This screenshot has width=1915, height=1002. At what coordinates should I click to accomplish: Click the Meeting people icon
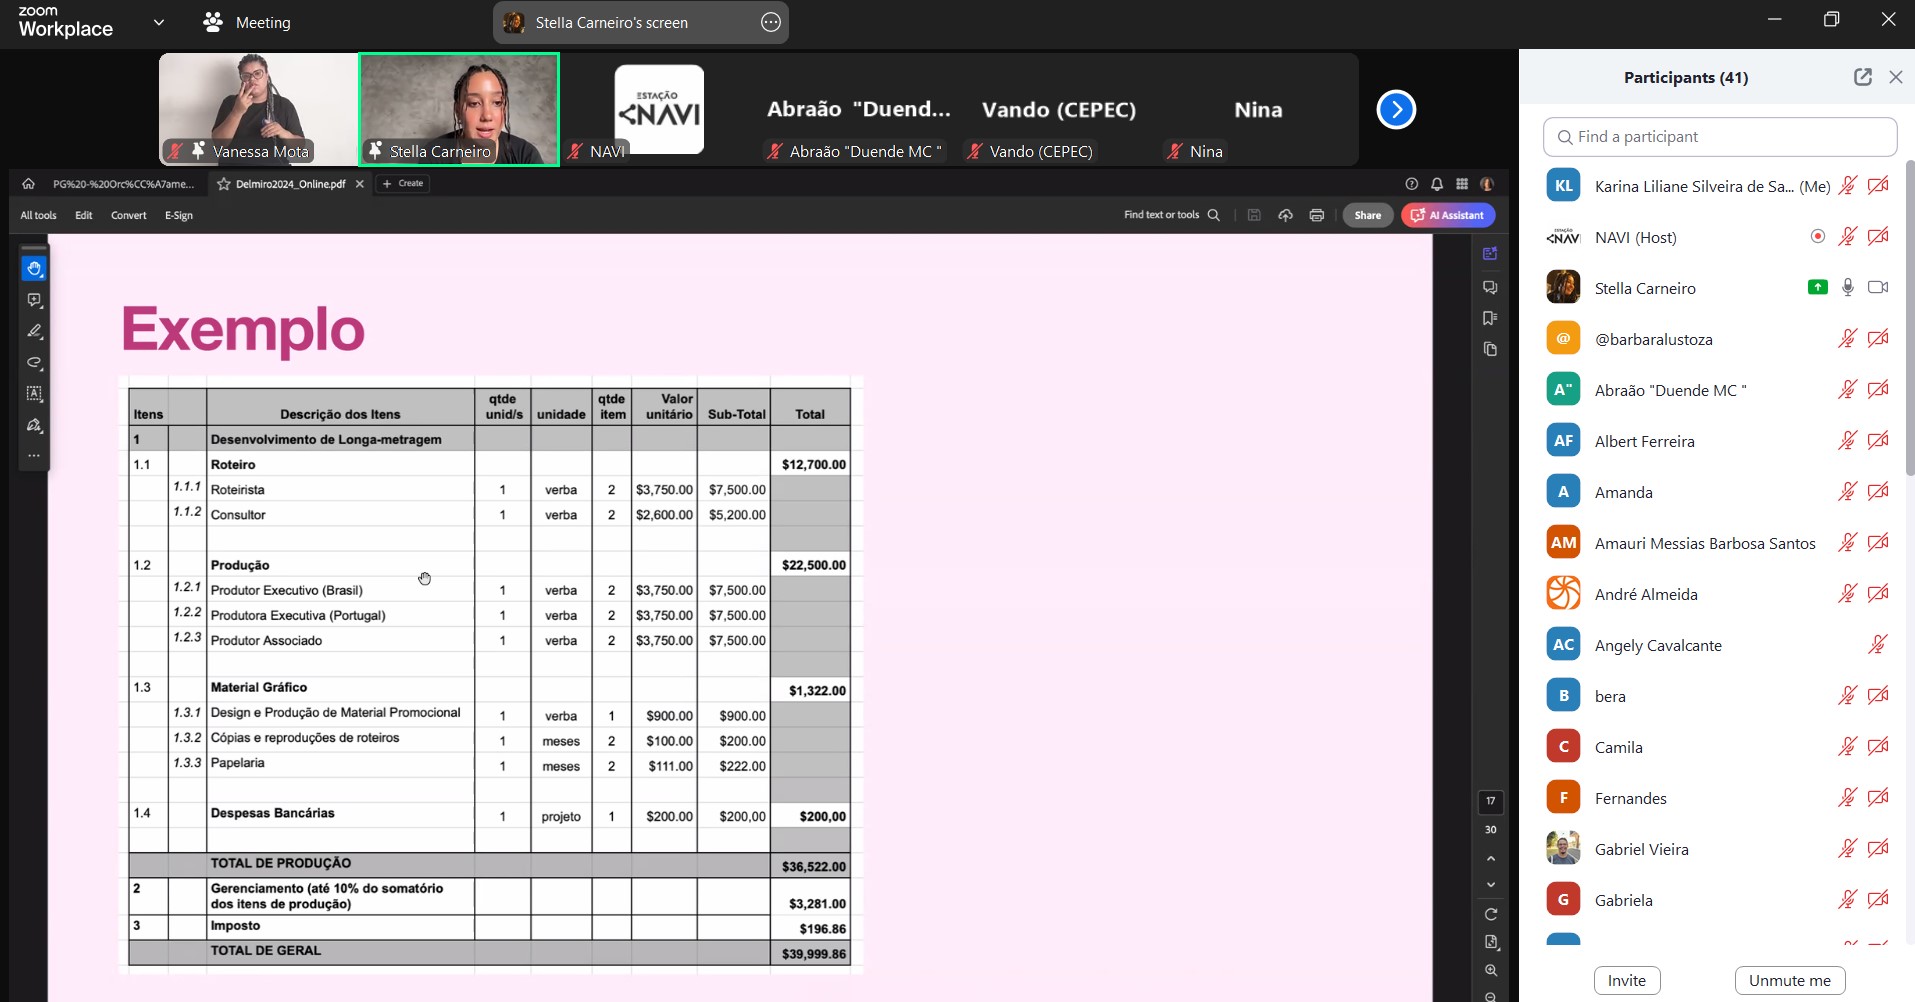[213, 22]
